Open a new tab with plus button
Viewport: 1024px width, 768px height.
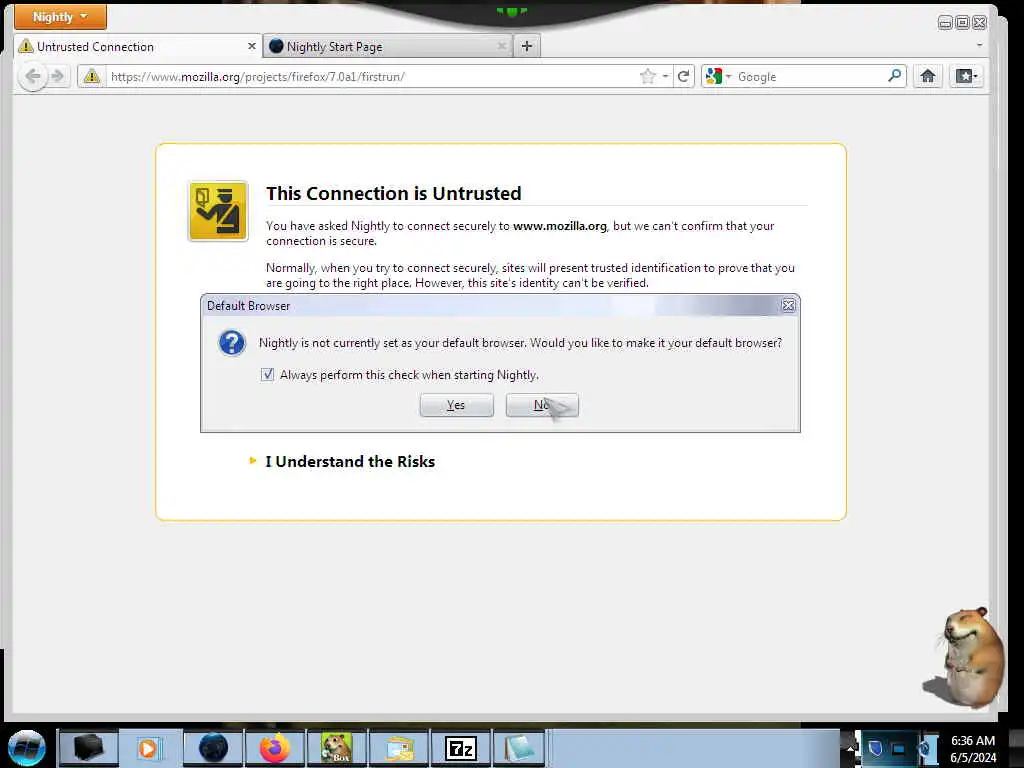coord(527,46)
